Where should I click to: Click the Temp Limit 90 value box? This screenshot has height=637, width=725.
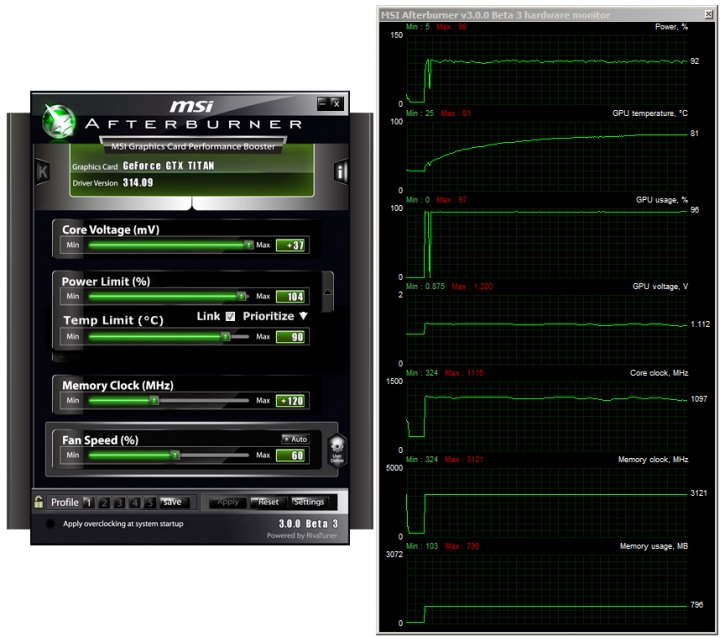click(290, 337)
